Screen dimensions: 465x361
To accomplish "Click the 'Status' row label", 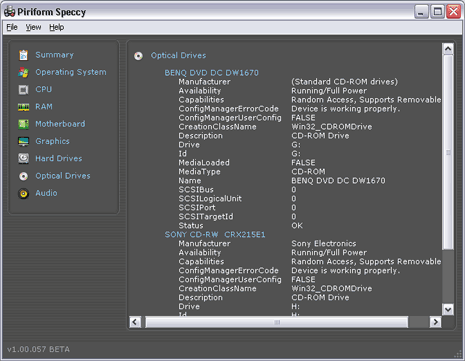I will click(191, 226).
